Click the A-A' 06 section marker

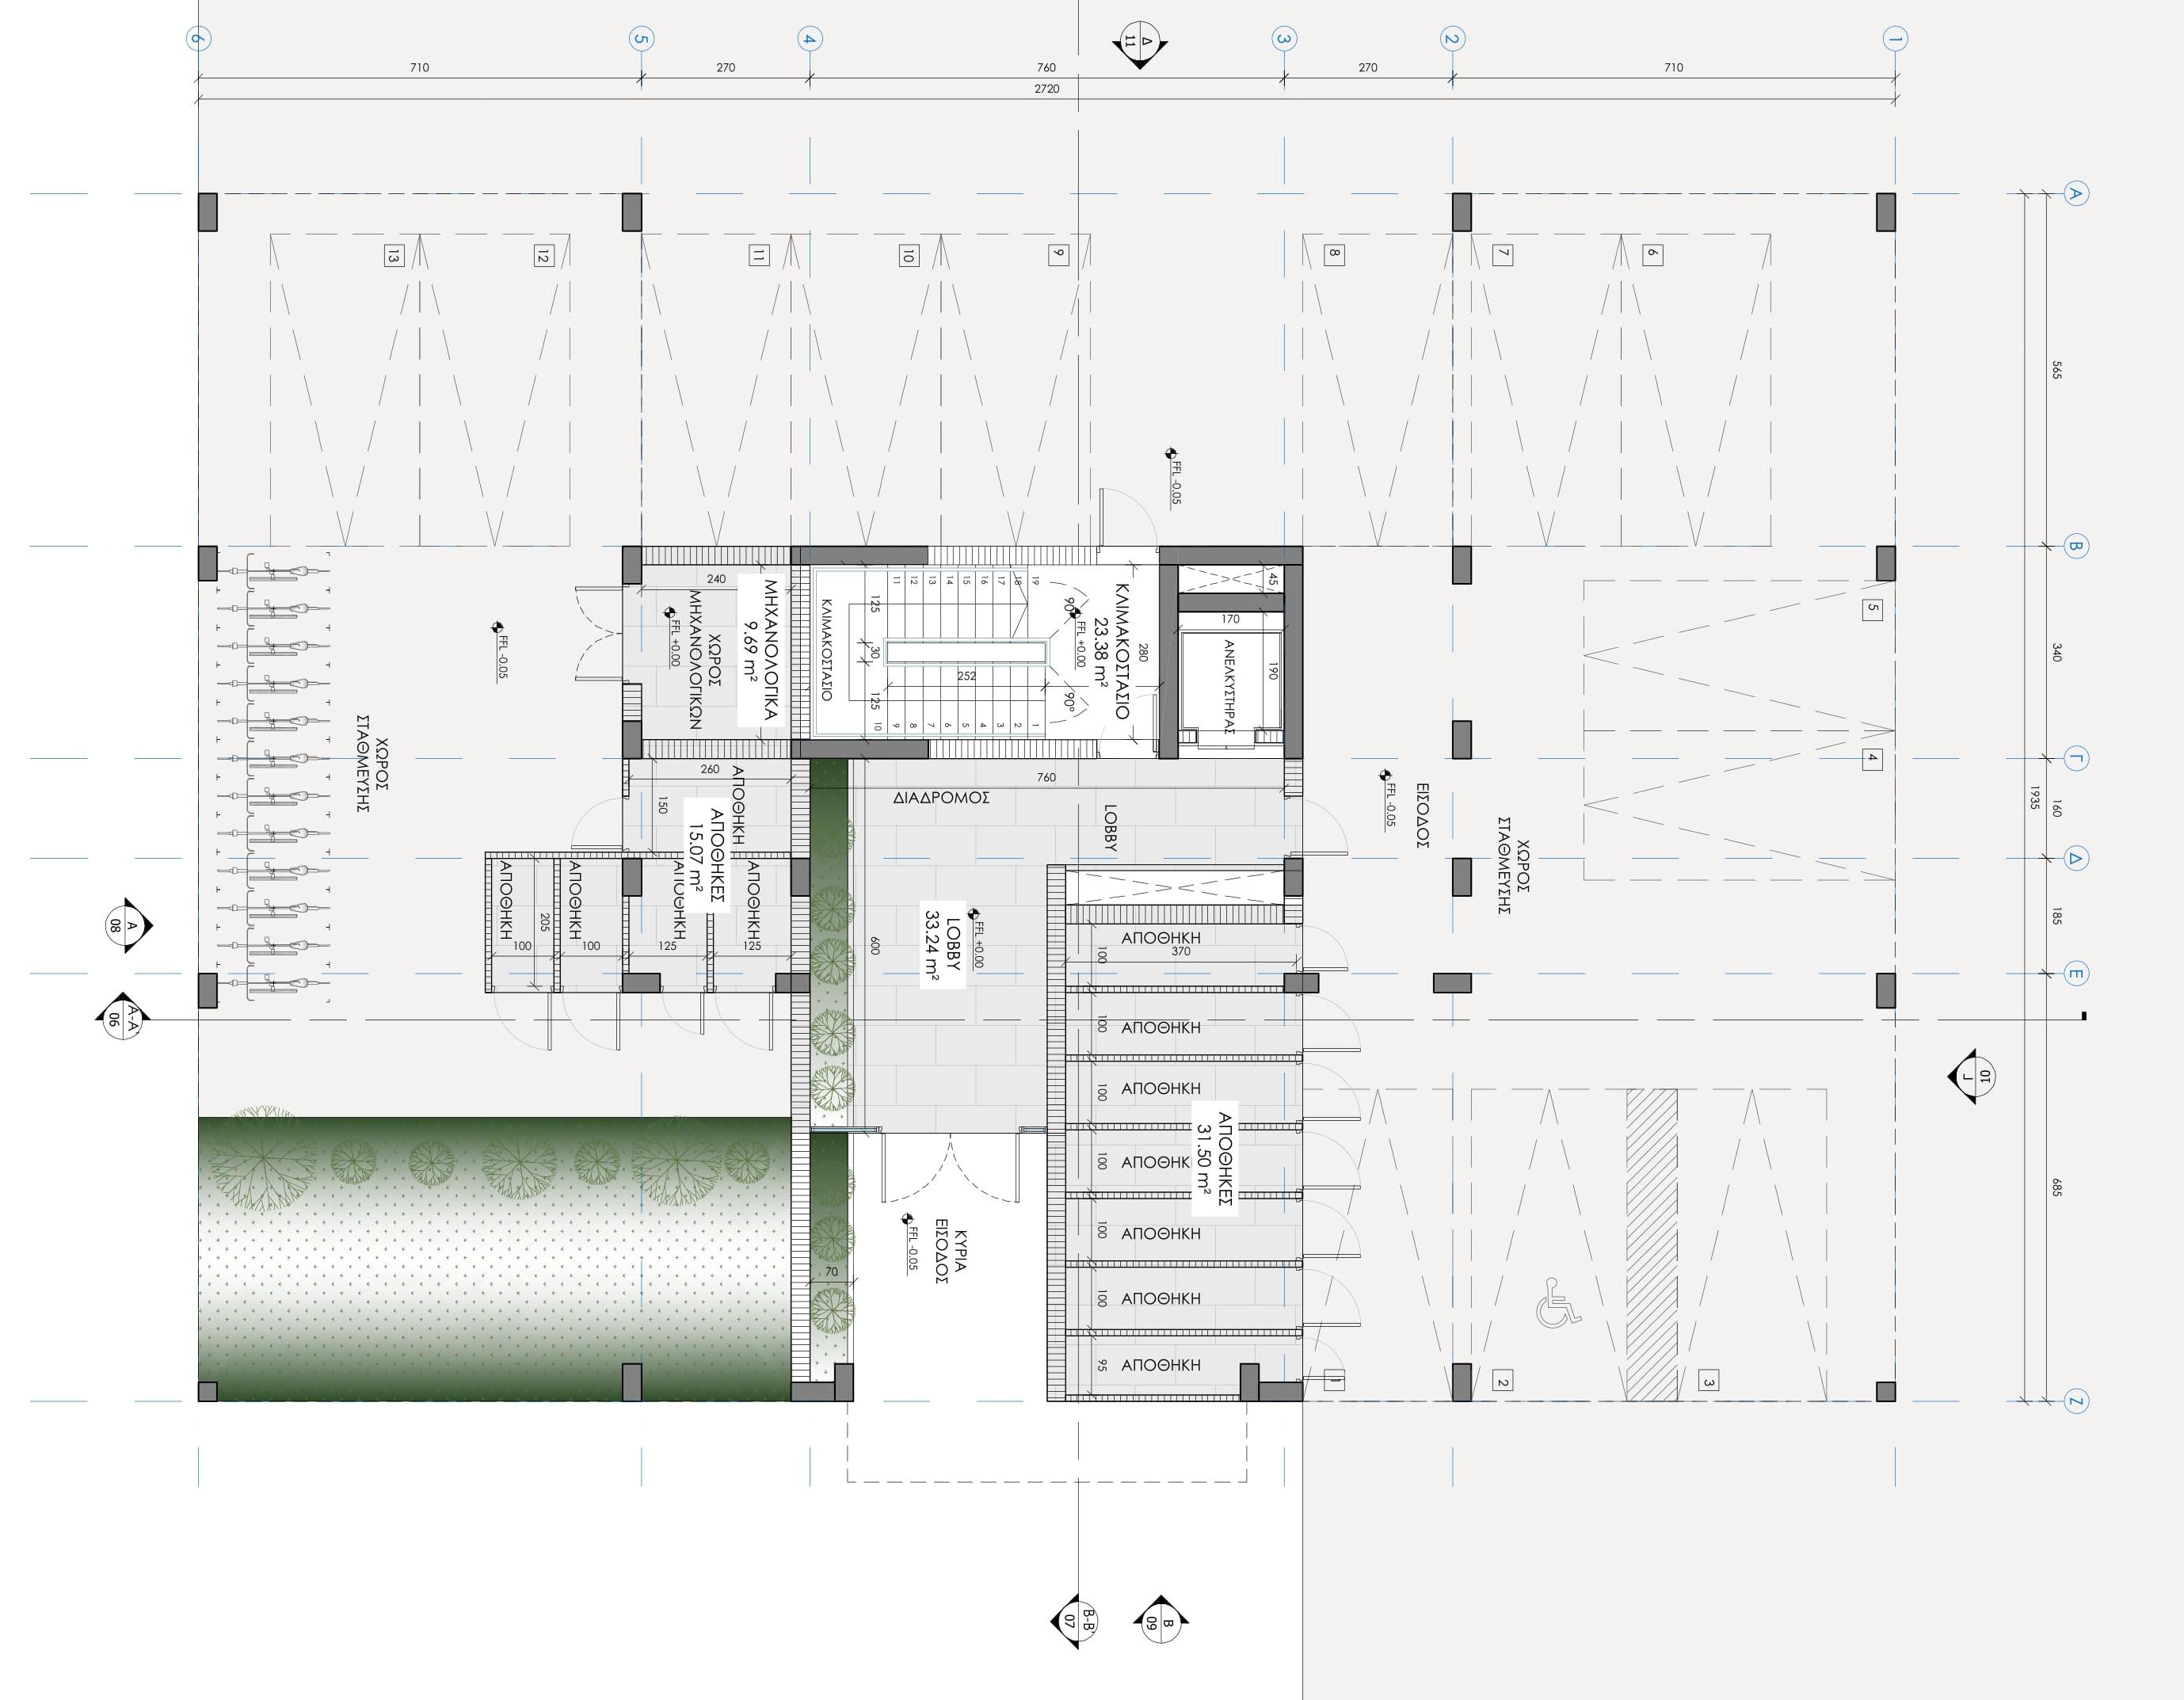point(122,1020)
